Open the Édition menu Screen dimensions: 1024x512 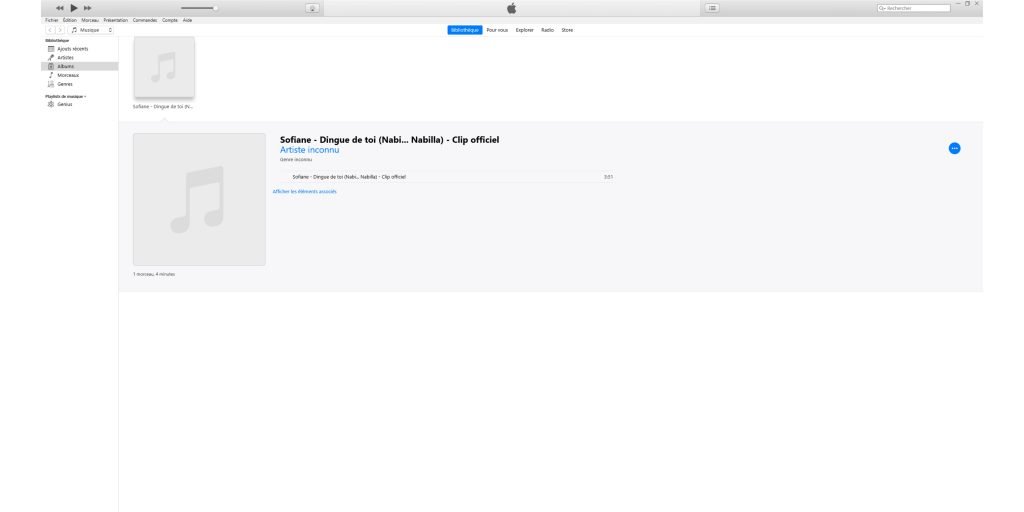(70, 20)
